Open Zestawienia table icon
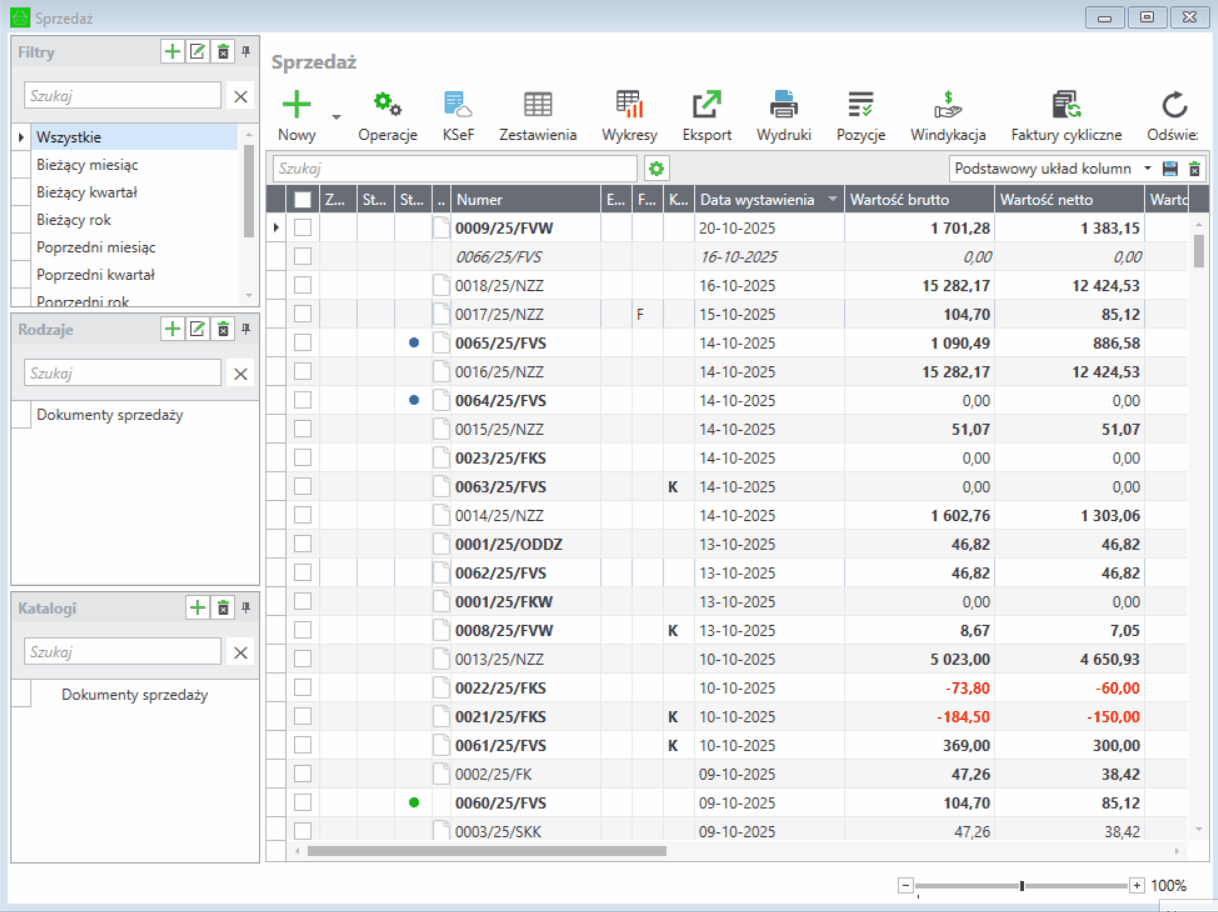Viewport: 1218px width, 912px height. coord(538,104)
